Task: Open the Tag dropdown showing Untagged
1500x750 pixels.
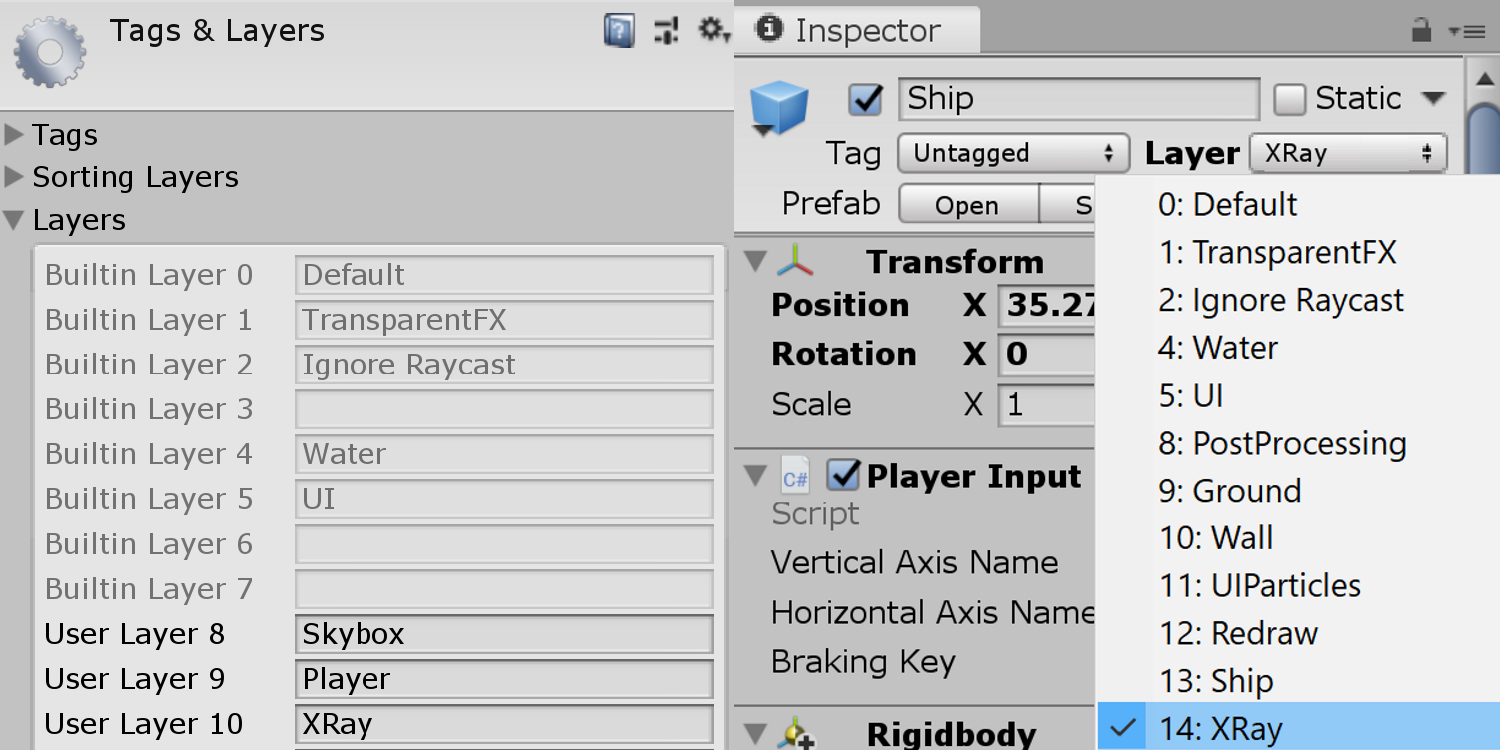Action: click(x=1013, y=154)
